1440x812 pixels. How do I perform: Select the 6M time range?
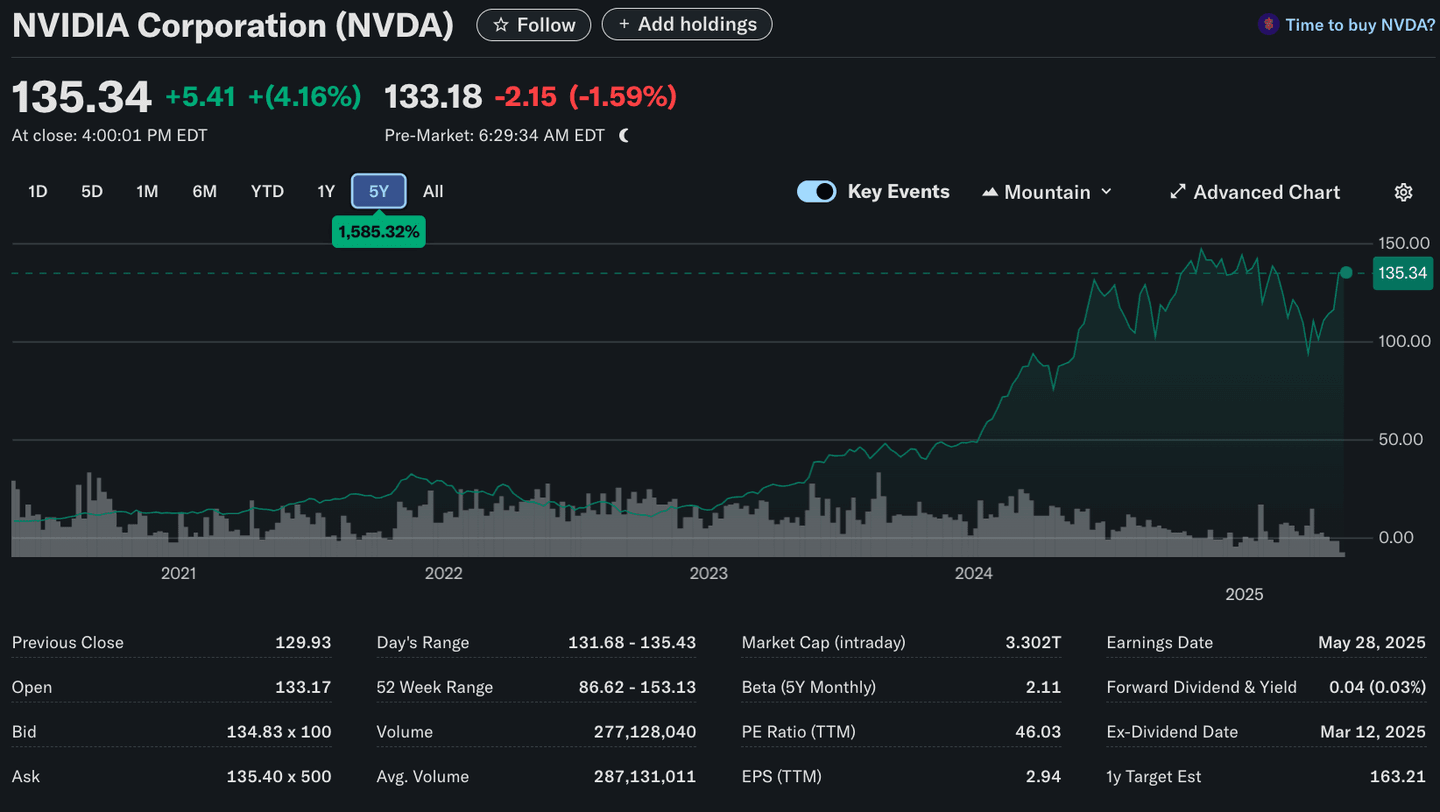click(204, 191)
